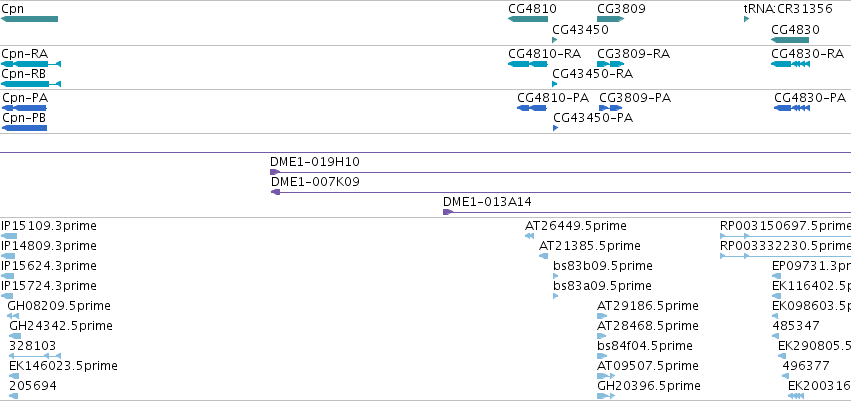Open the bs83b09.5prime EST label

click(x=602, y=266)
